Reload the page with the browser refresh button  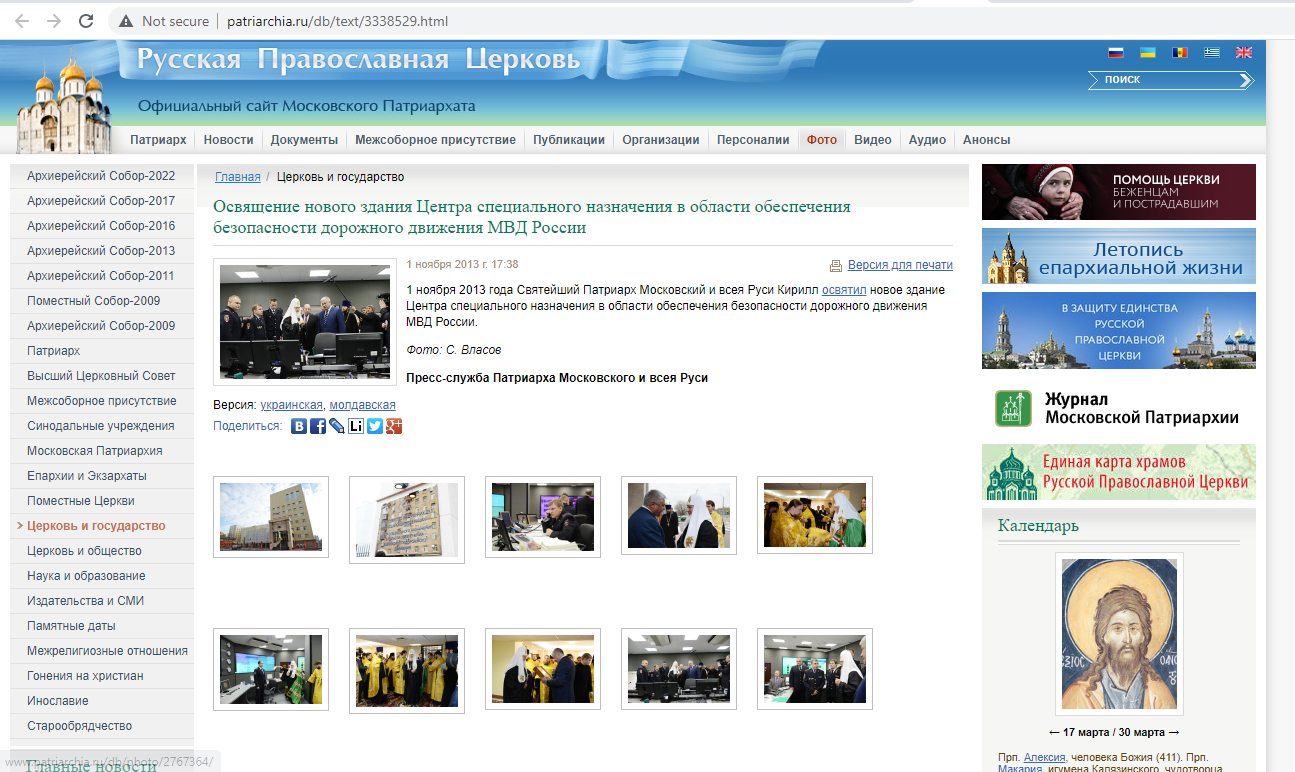tap(86, 21)
